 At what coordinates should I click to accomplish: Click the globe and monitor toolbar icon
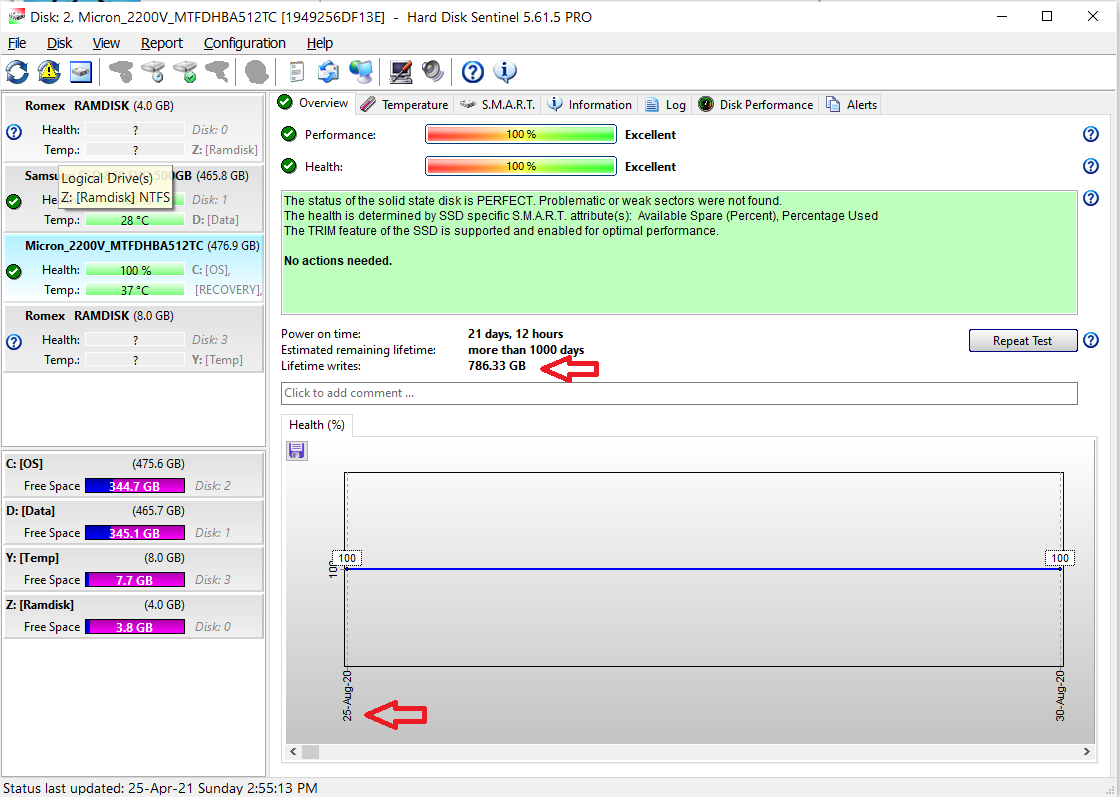[361, 71]
